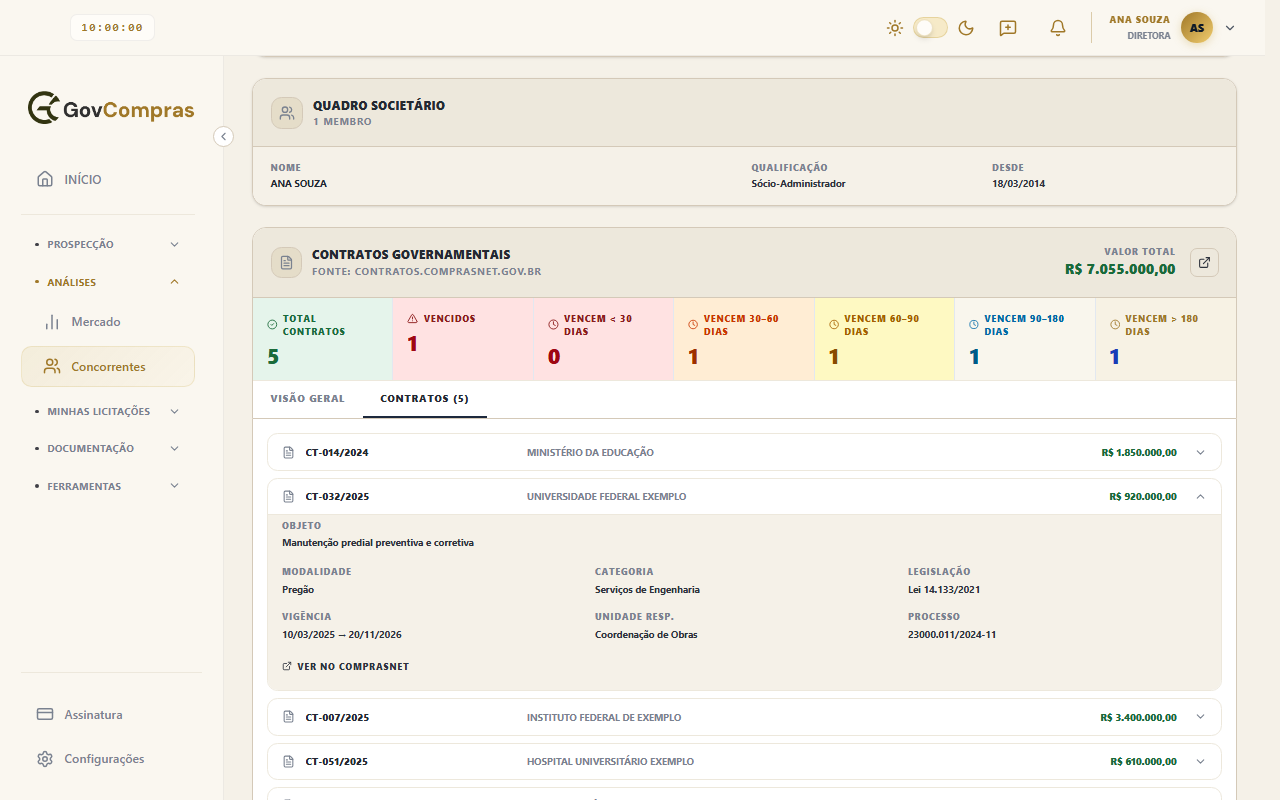Click the moon dark-mode icon
This screenshot has height=800, width=1280.
tap(966, 28)
